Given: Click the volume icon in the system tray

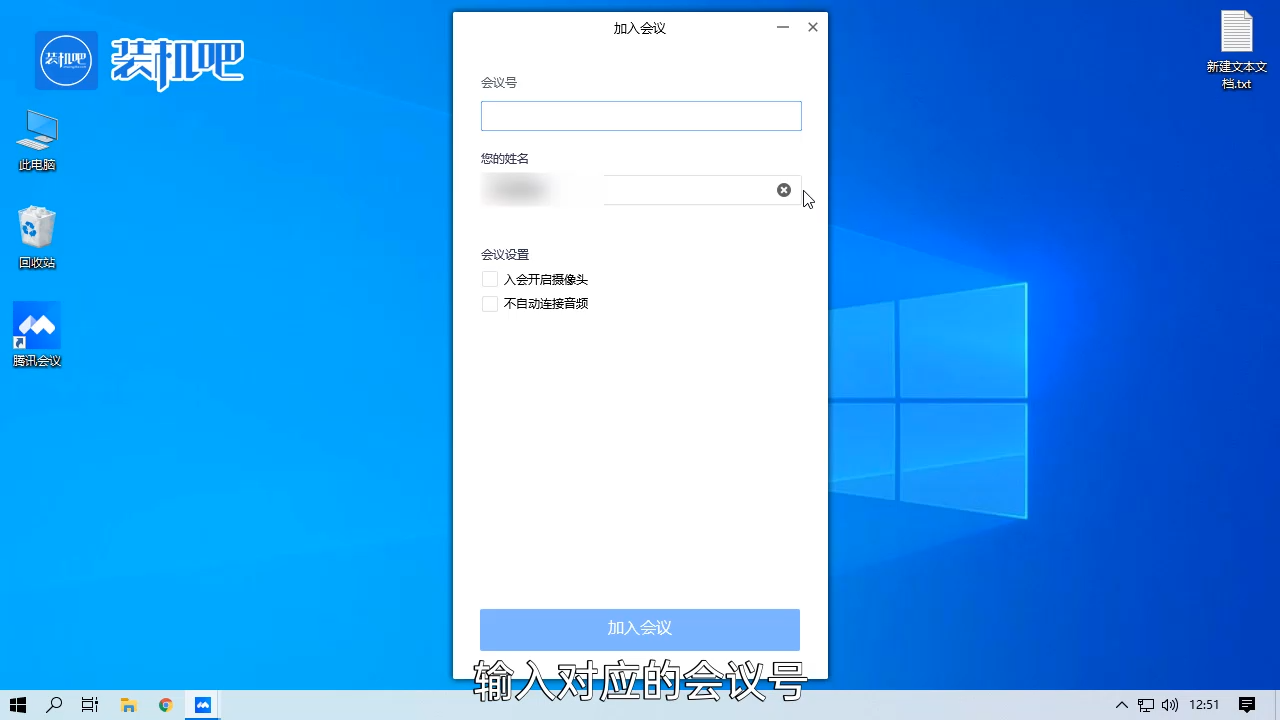Looking at the screenshot, I should (1169, 705).
